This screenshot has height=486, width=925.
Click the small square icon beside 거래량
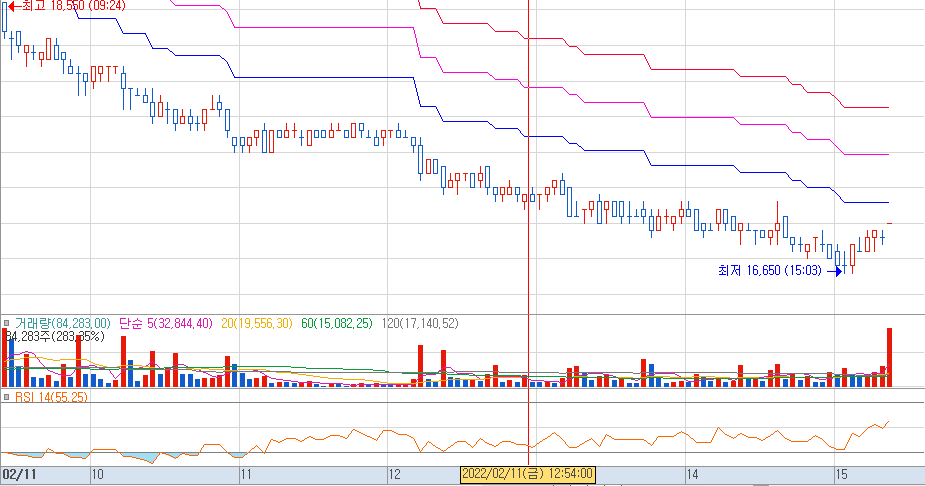6,323
